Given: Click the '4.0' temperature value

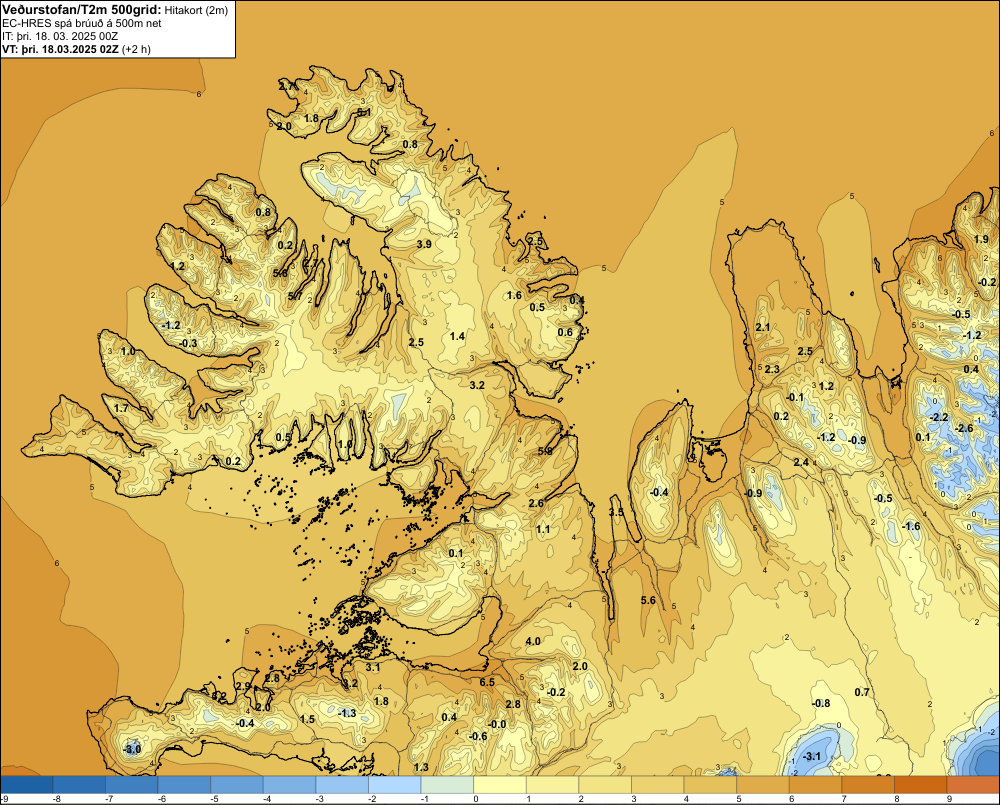Looking at the screenshot, I should (x=533, y=641).
